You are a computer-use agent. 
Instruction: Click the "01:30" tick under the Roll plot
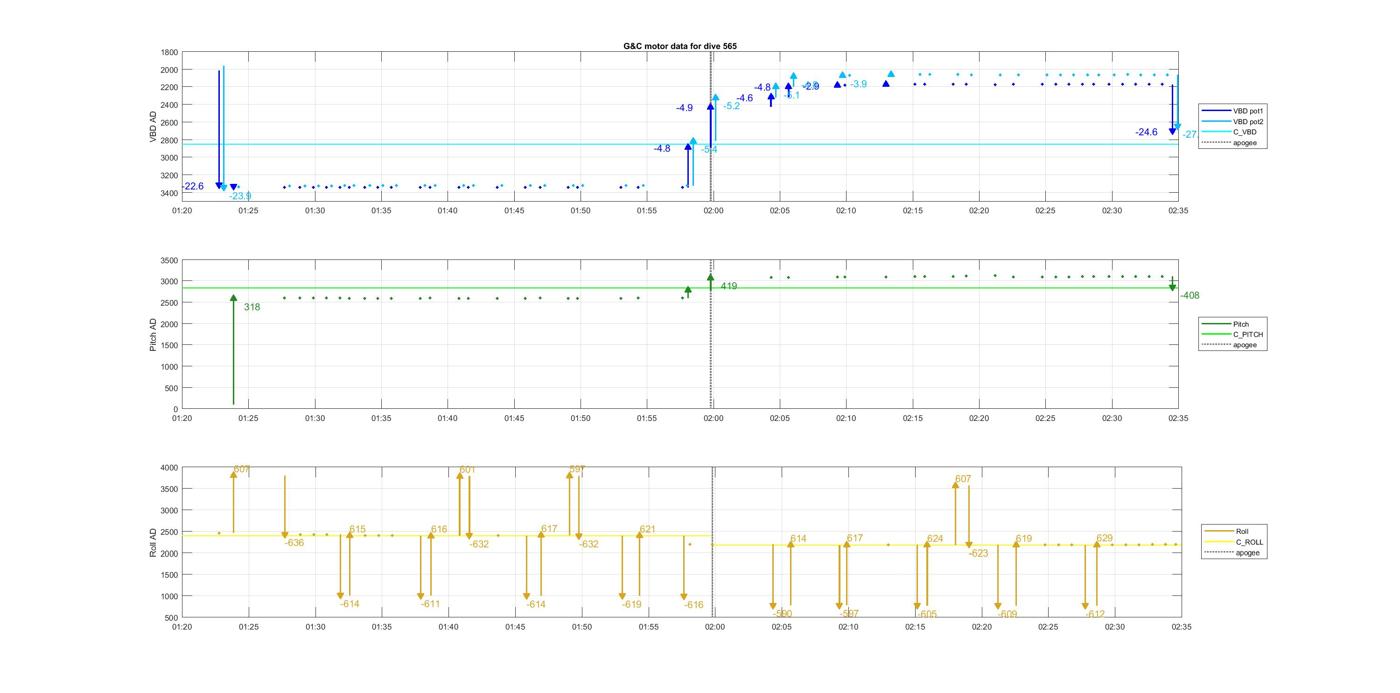[315, 627]
